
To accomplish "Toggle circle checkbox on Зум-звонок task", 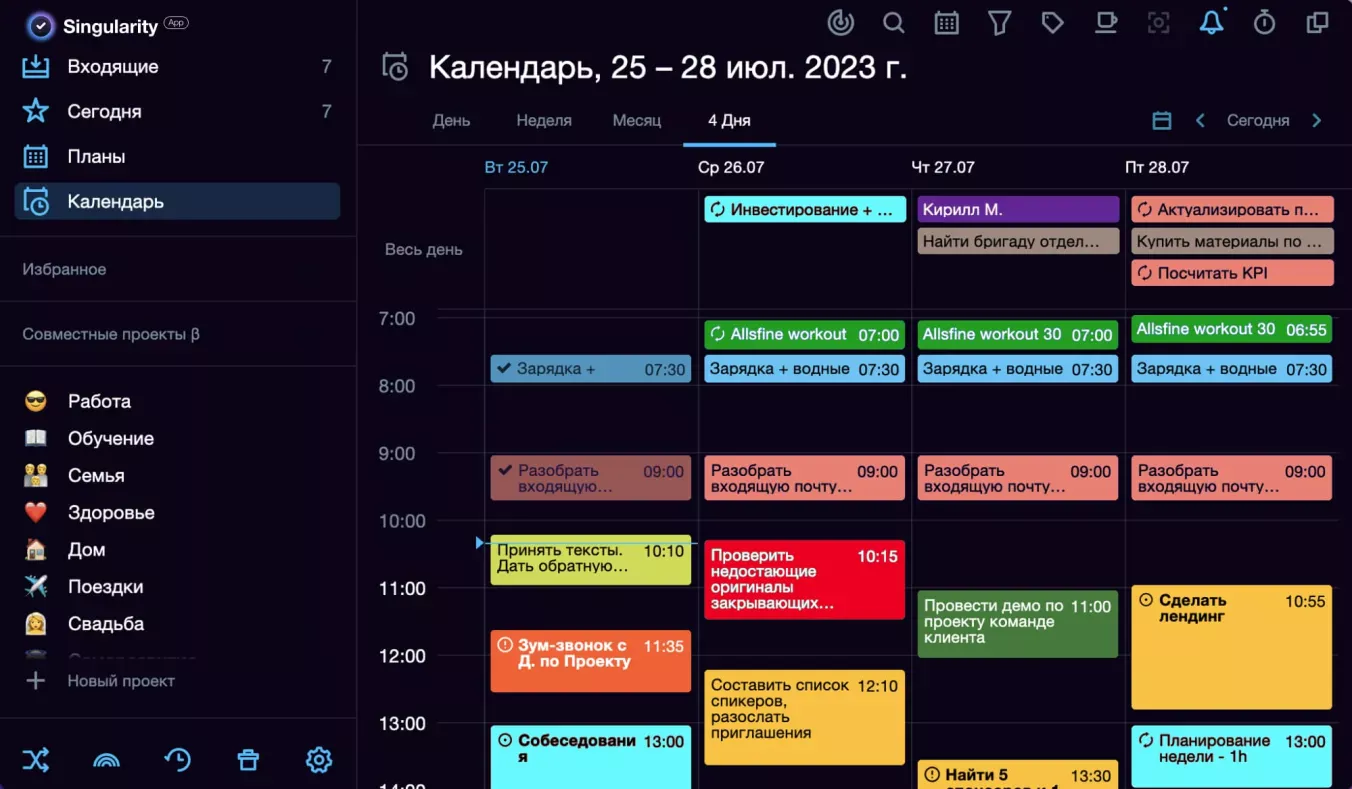I will 505,645.
